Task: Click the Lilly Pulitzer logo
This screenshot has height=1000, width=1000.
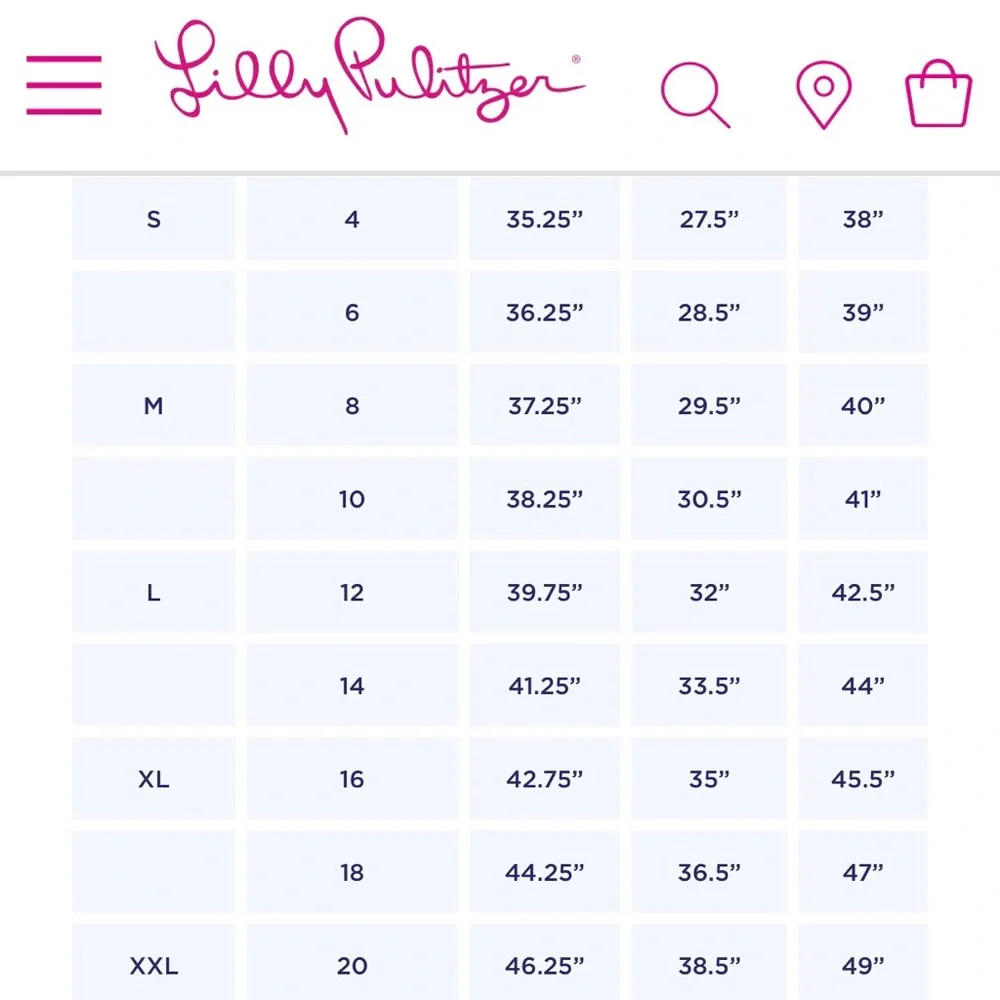Action: (368, 78)
